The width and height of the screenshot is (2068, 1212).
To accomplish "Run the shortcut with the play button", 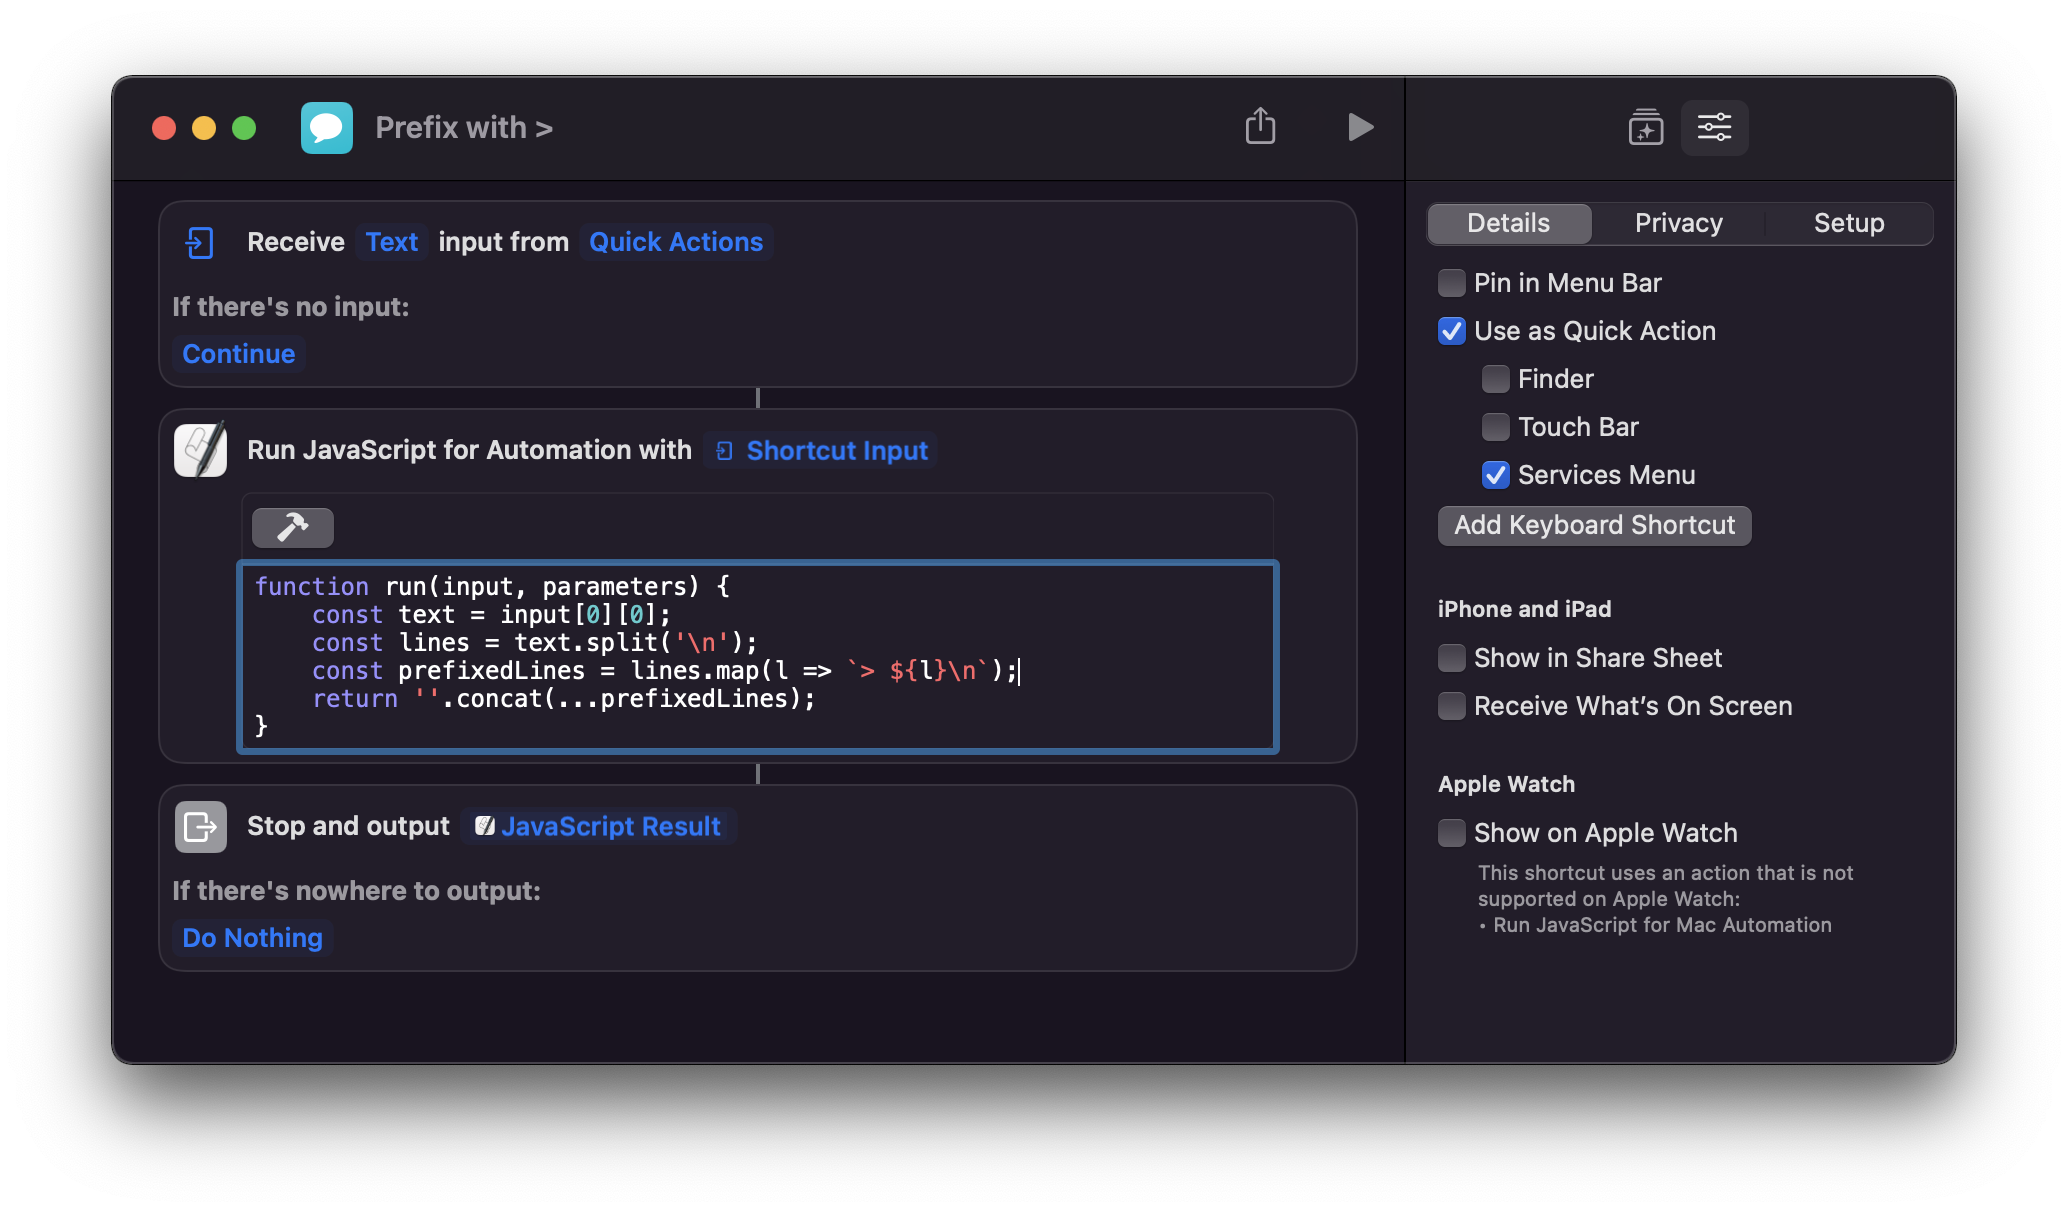I will point(1359,127).
